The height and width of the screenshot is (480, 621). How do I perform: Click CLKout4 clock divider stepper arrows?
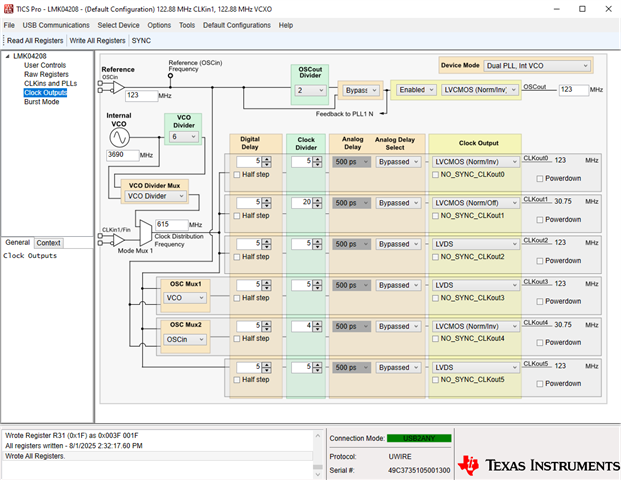click(317, 327)
